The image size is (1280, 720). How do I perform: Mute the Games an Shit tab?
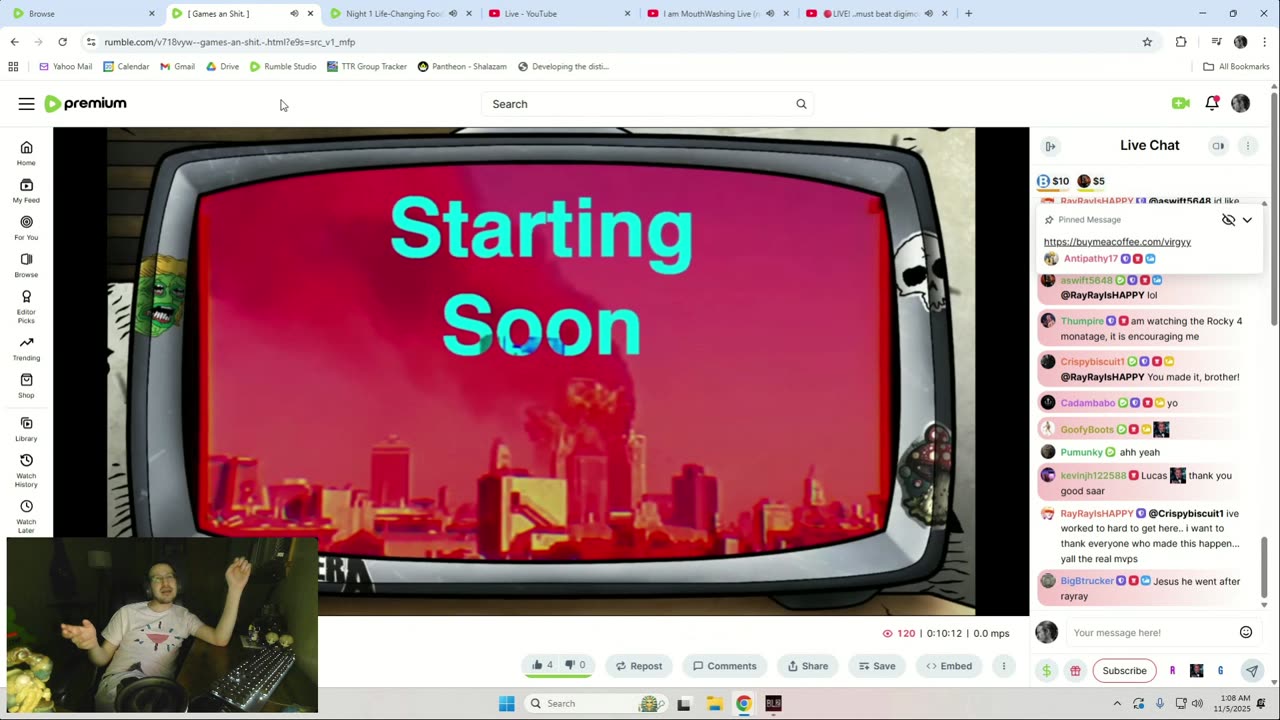(x=294, y=14)
